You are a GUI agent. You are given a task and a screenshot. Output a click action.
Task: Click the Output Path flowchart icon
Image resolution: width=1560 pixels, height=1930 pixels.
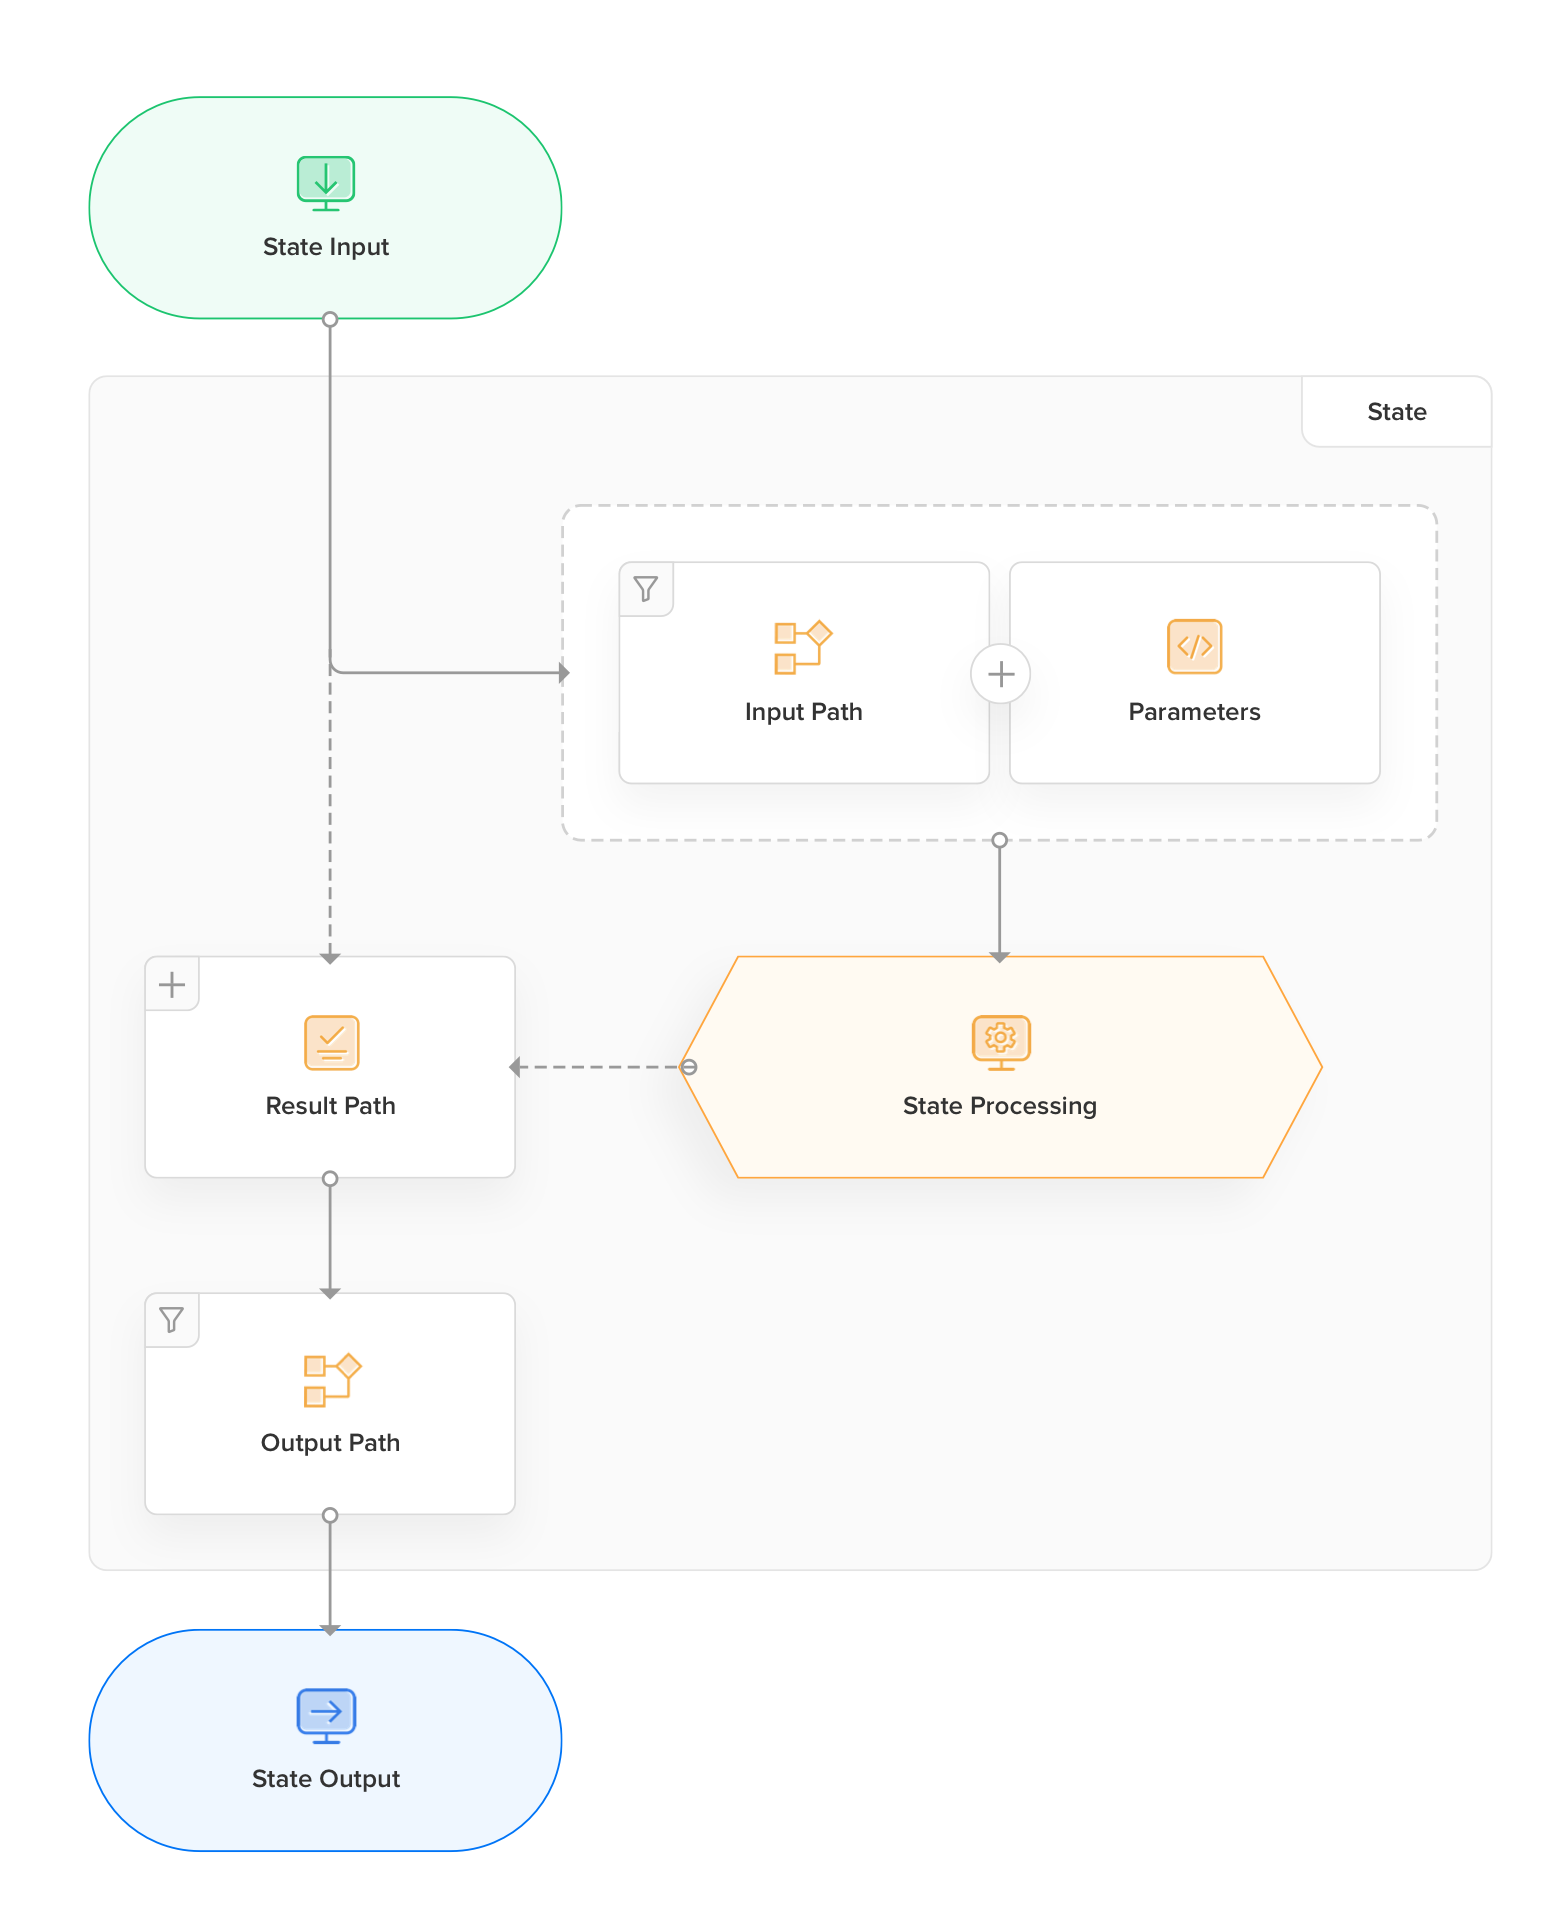tap(332, 1380)
